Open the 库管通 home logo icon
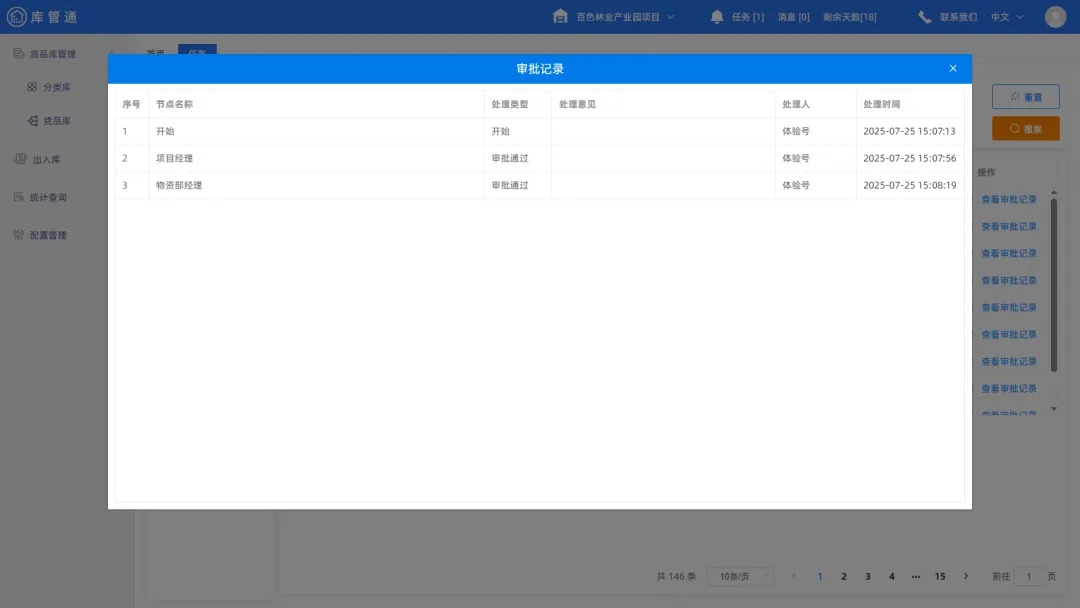 pyautogui.click(x=17, y=16)
